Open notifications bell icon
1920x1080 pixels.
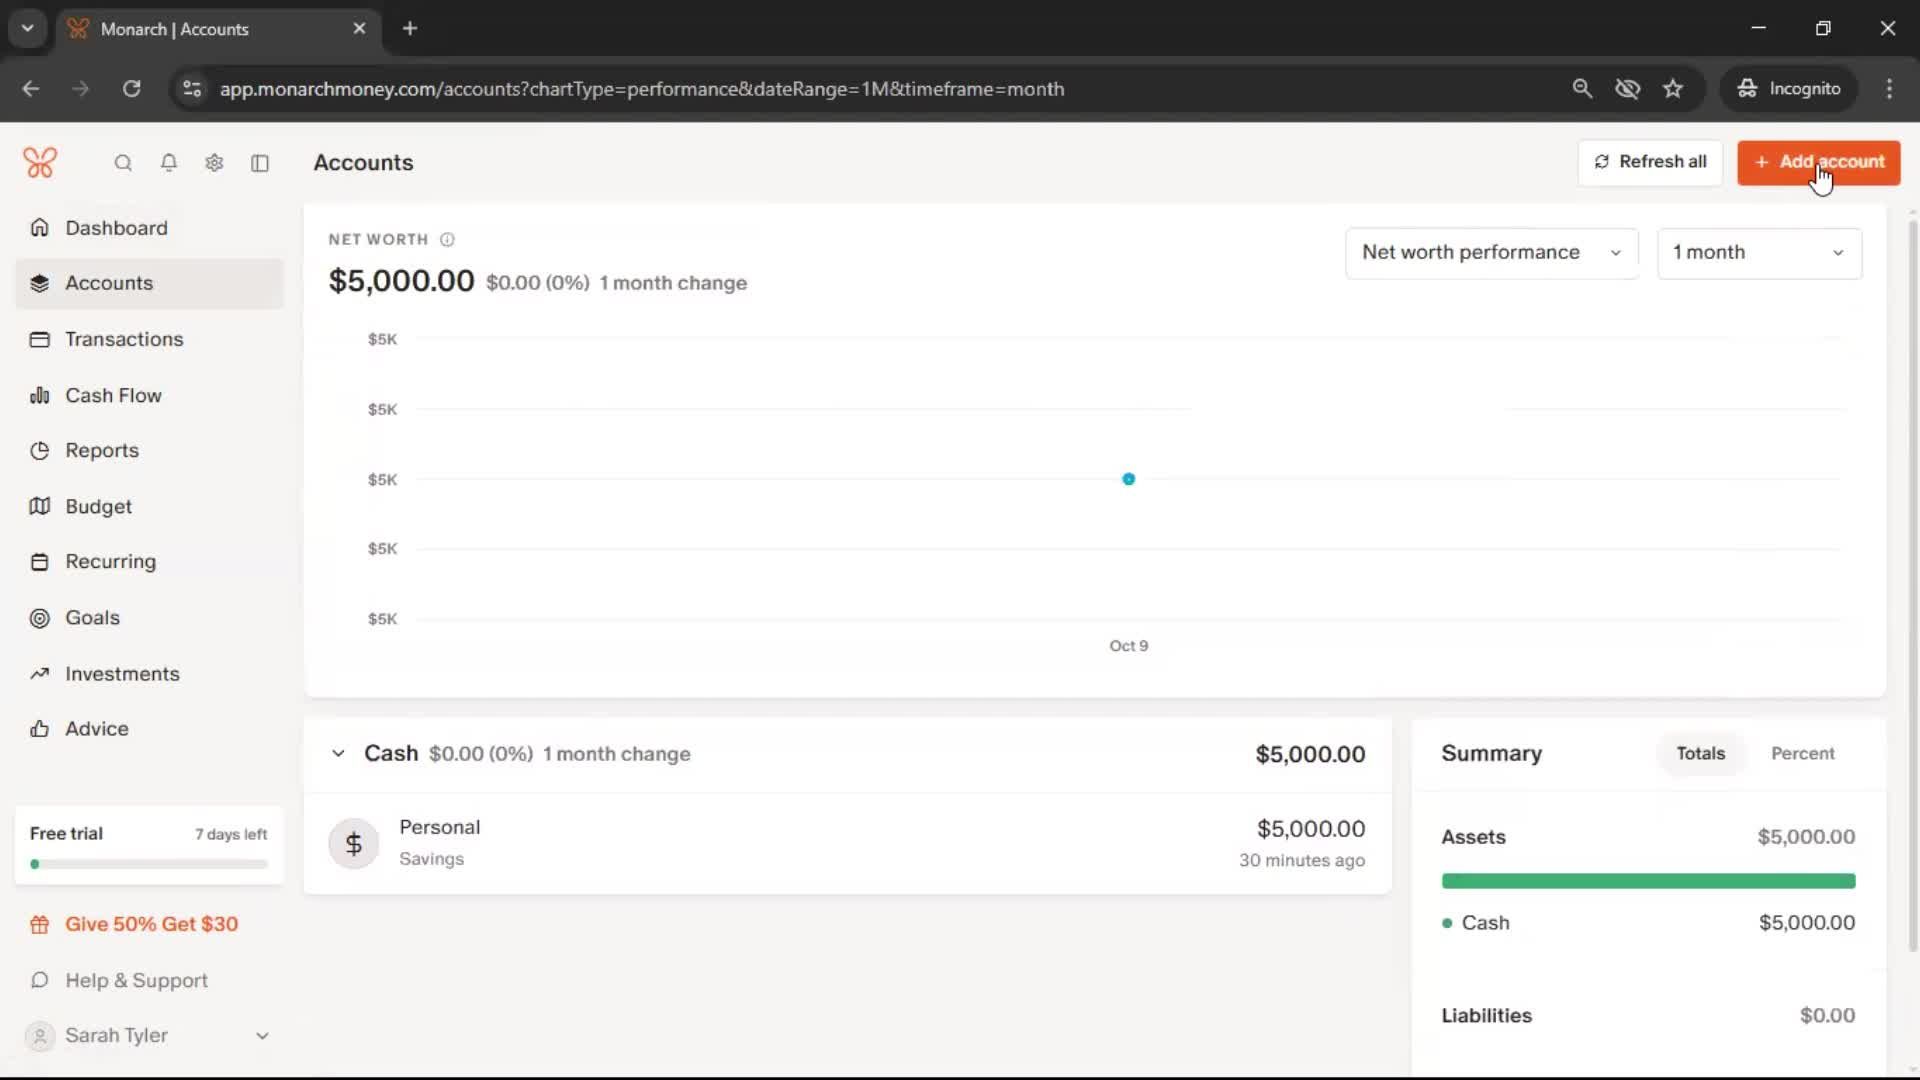[x=169, y=163]
